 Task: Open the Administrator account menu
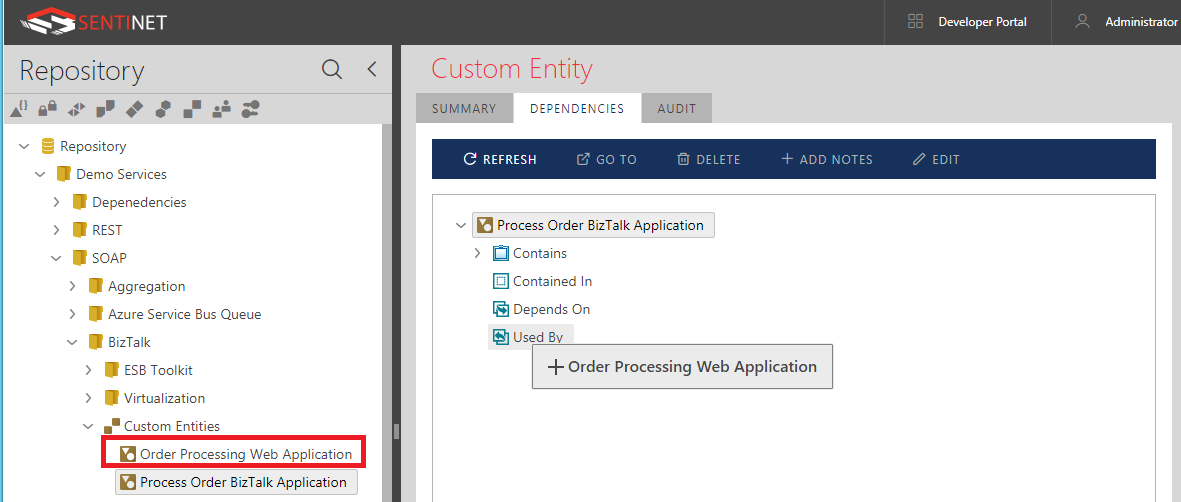(x=1141, y=22)
